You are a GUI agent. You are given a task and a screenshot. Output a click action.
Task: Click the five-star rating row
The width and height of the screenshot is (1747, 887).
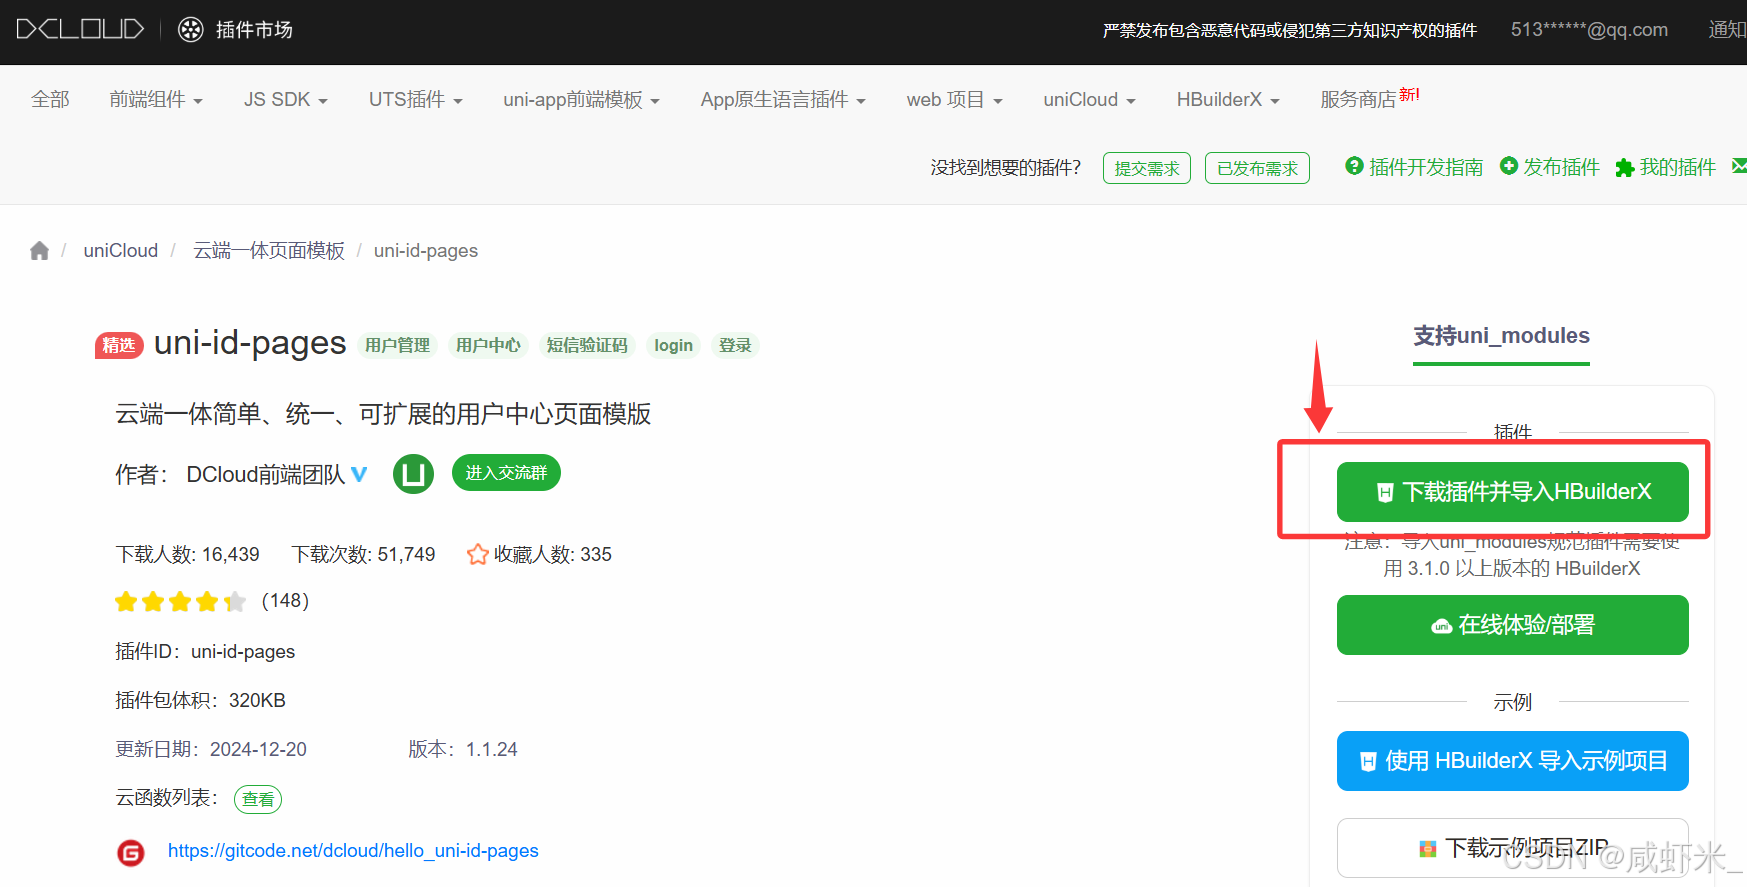[x=180, y=601]
